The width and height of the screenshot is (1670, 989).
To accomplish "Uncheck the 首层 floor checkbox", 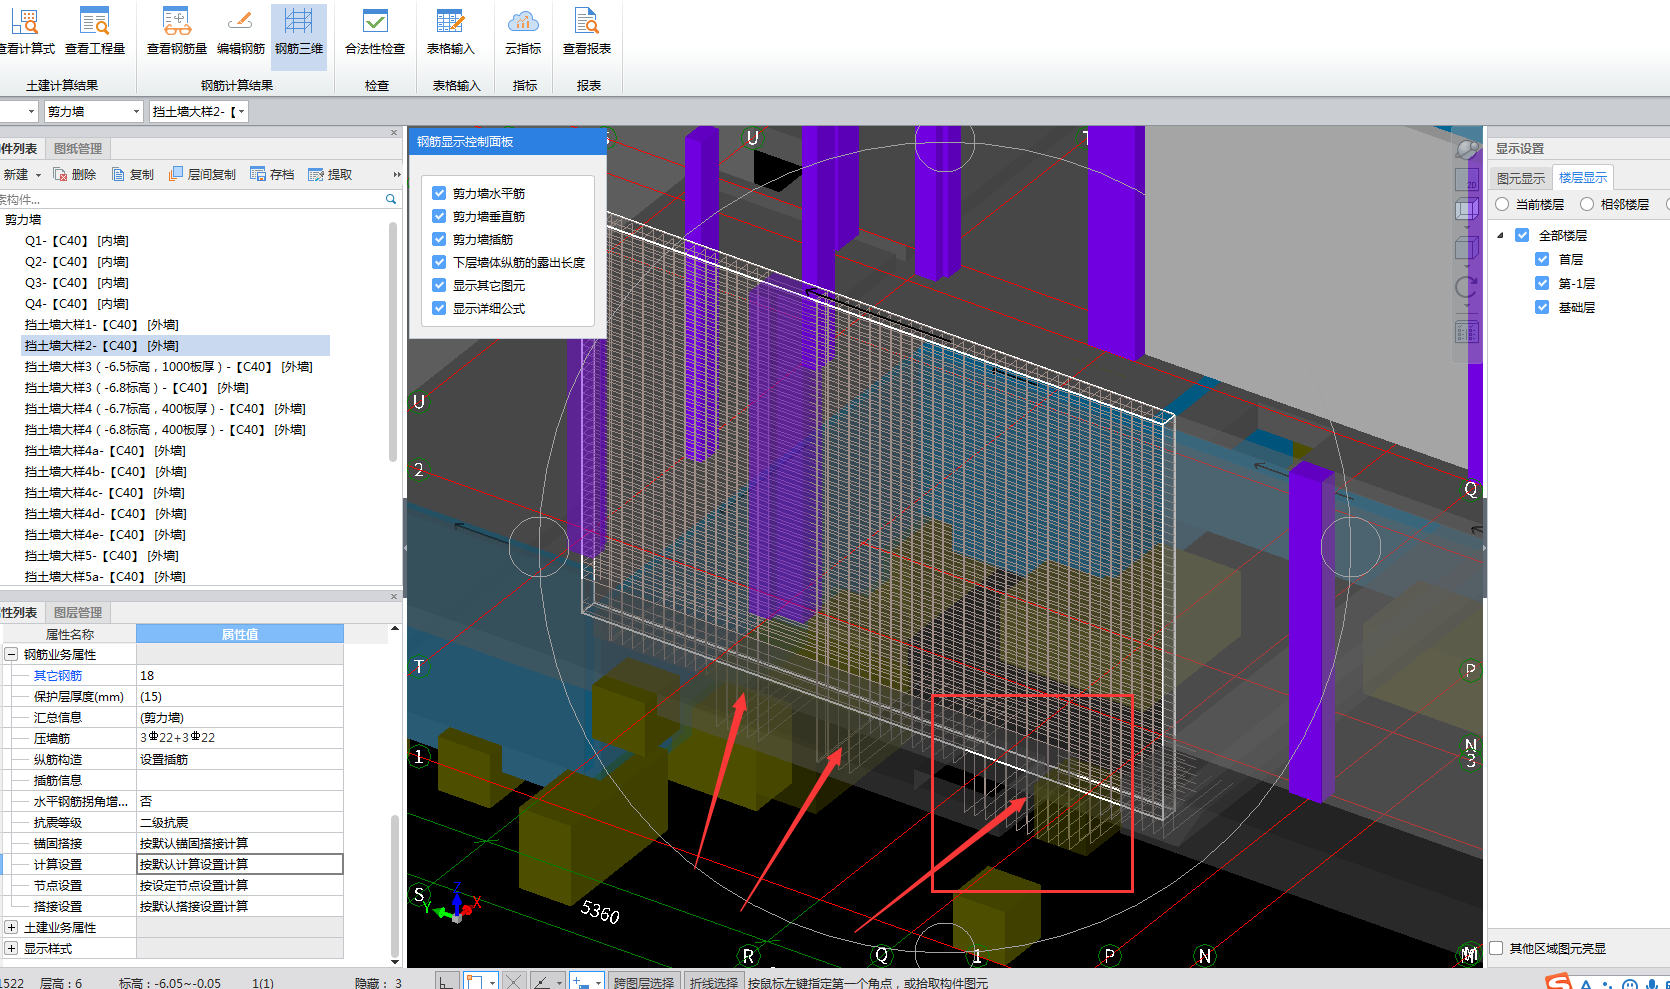I will 1542,259.
